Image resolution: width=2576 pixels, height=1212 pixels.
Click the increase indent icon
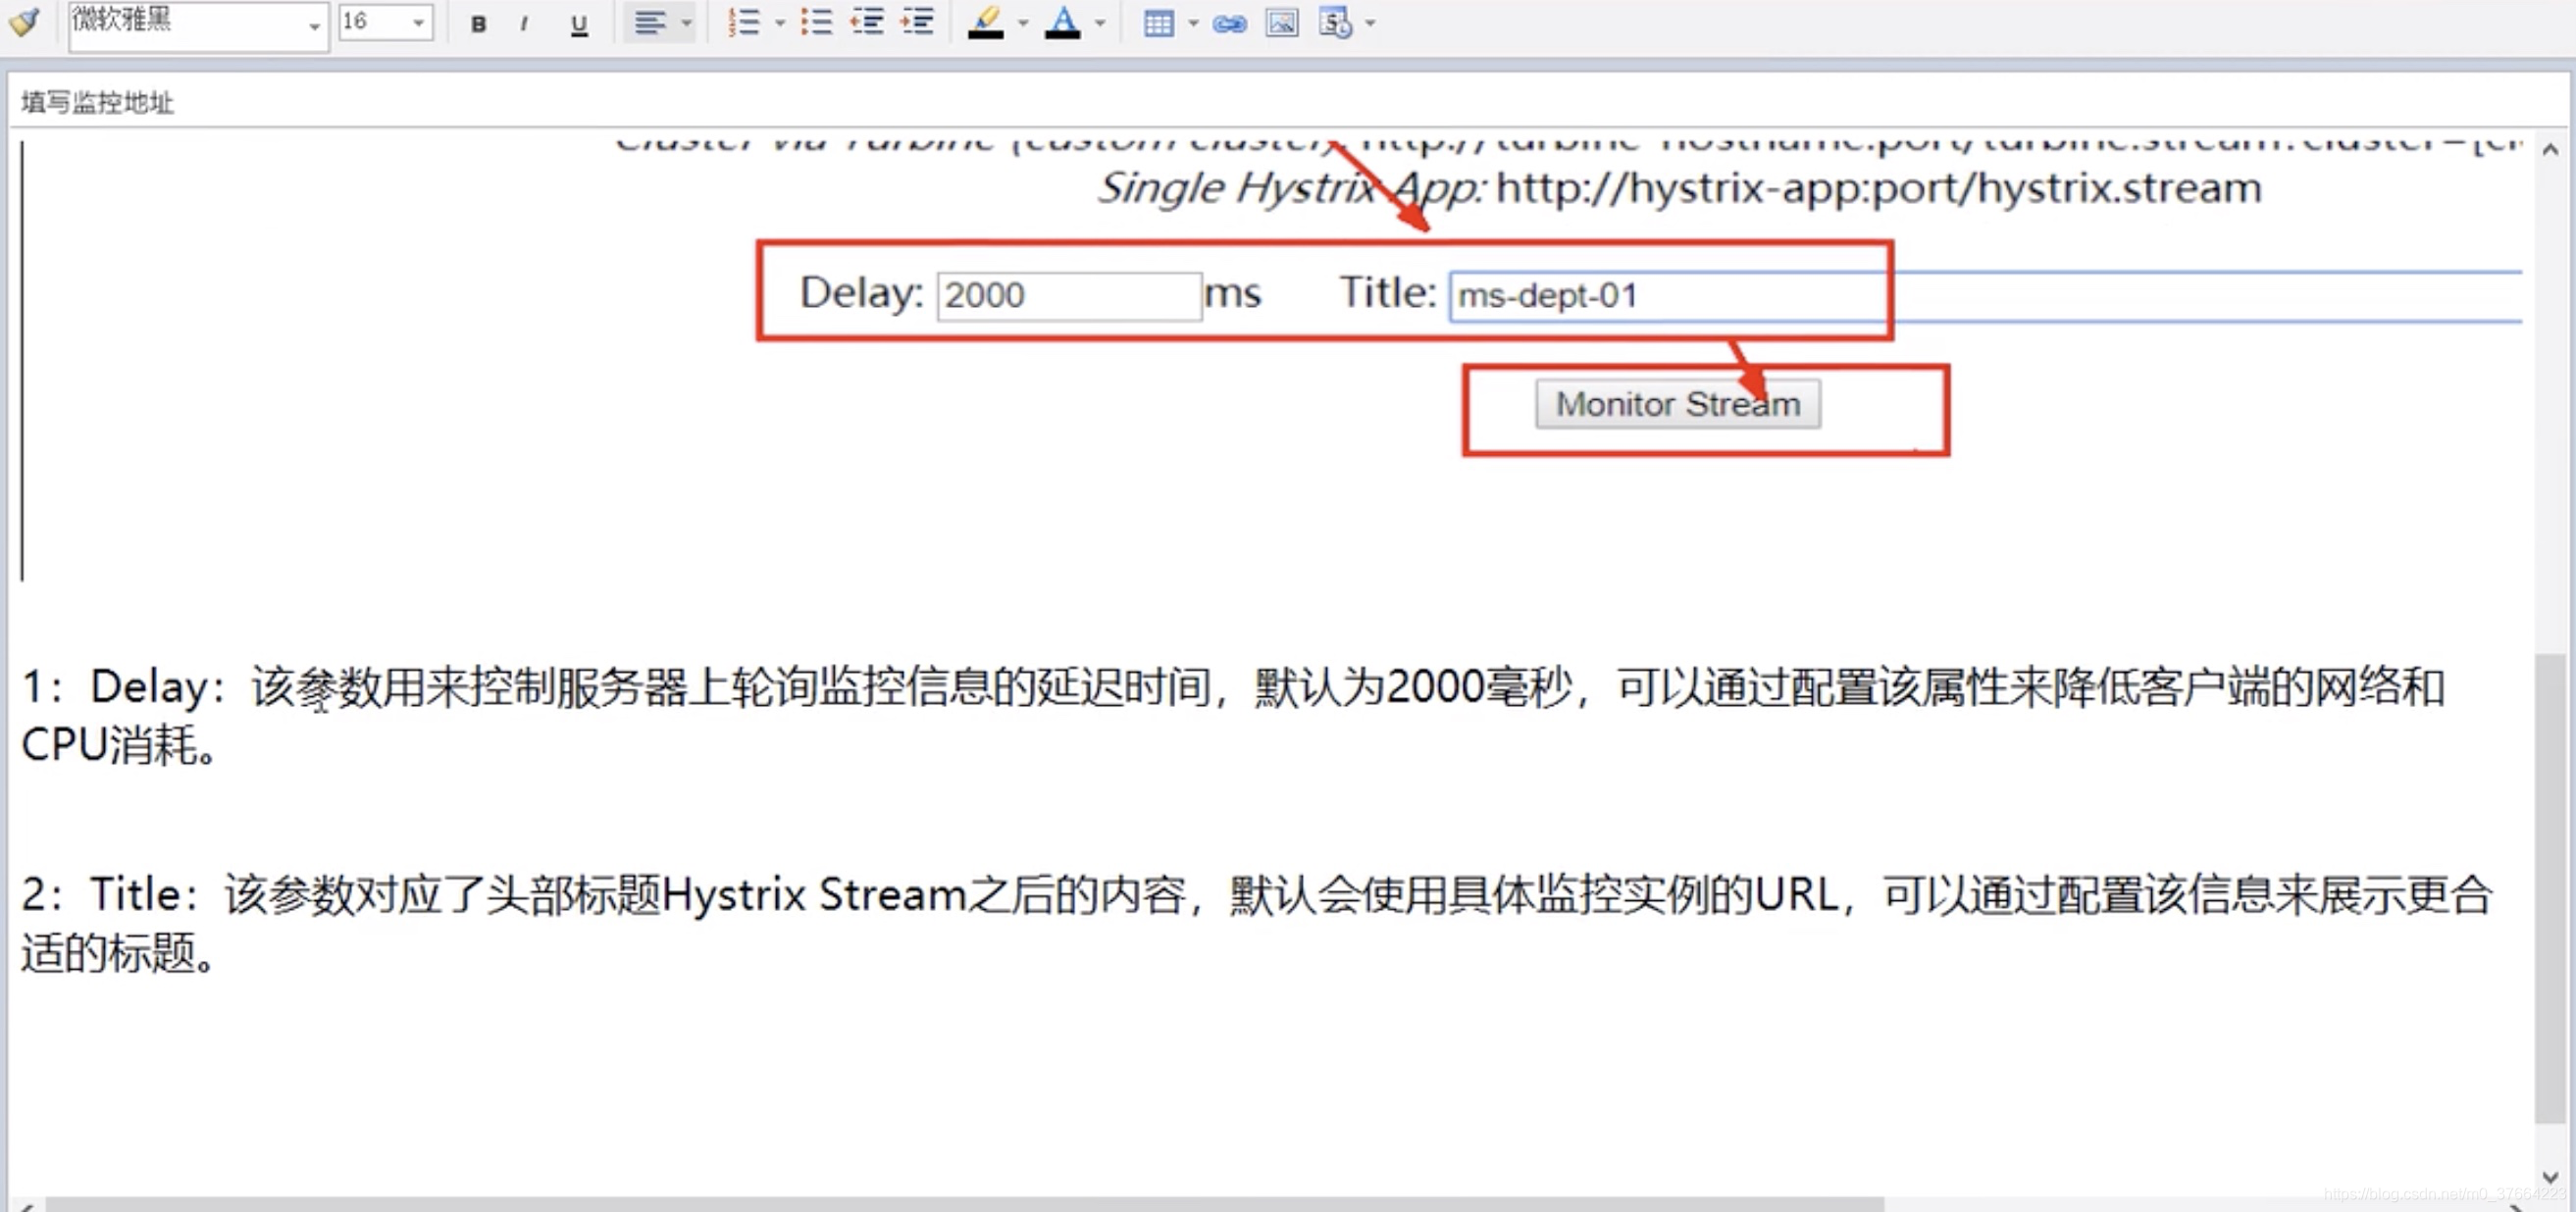[x=917, y=22]
